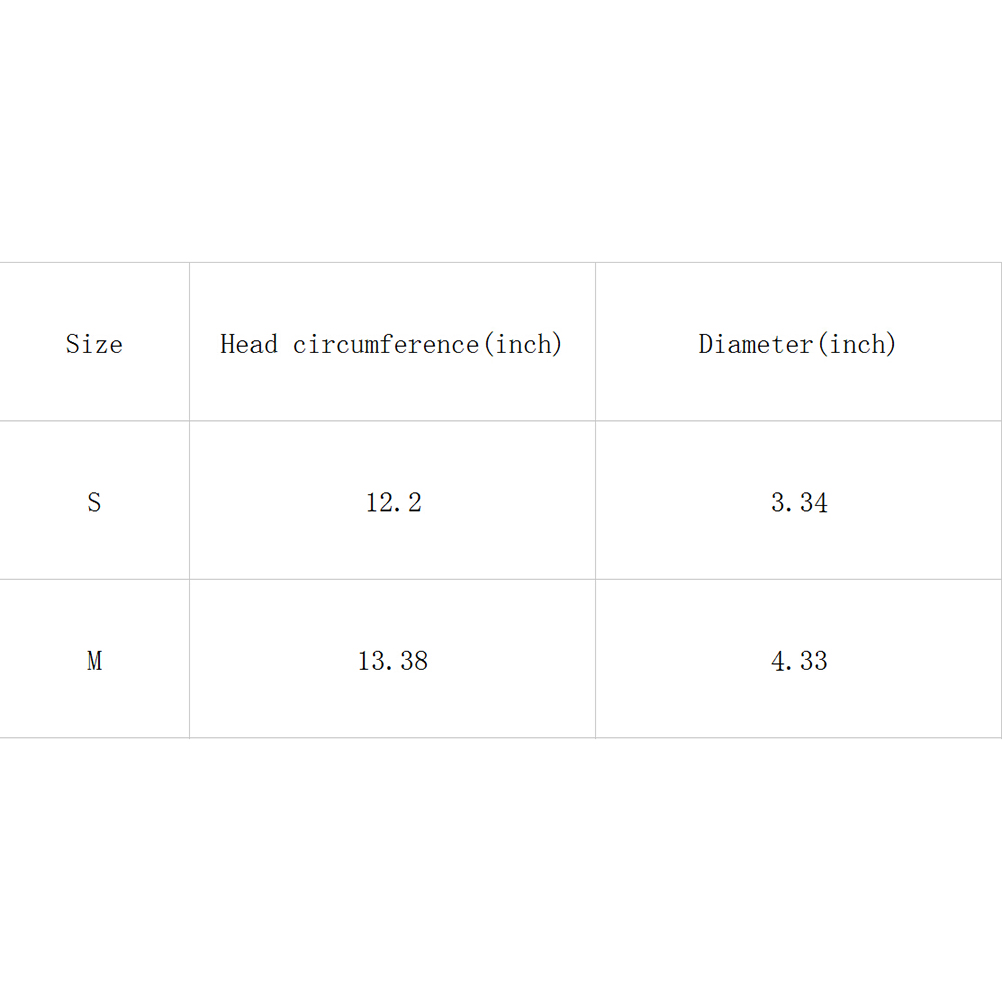Viewport: 1002px width, 1002px height.
Task: Click the line separating 3.34 and 4.33 cells
Action: (x=798, y=579)
